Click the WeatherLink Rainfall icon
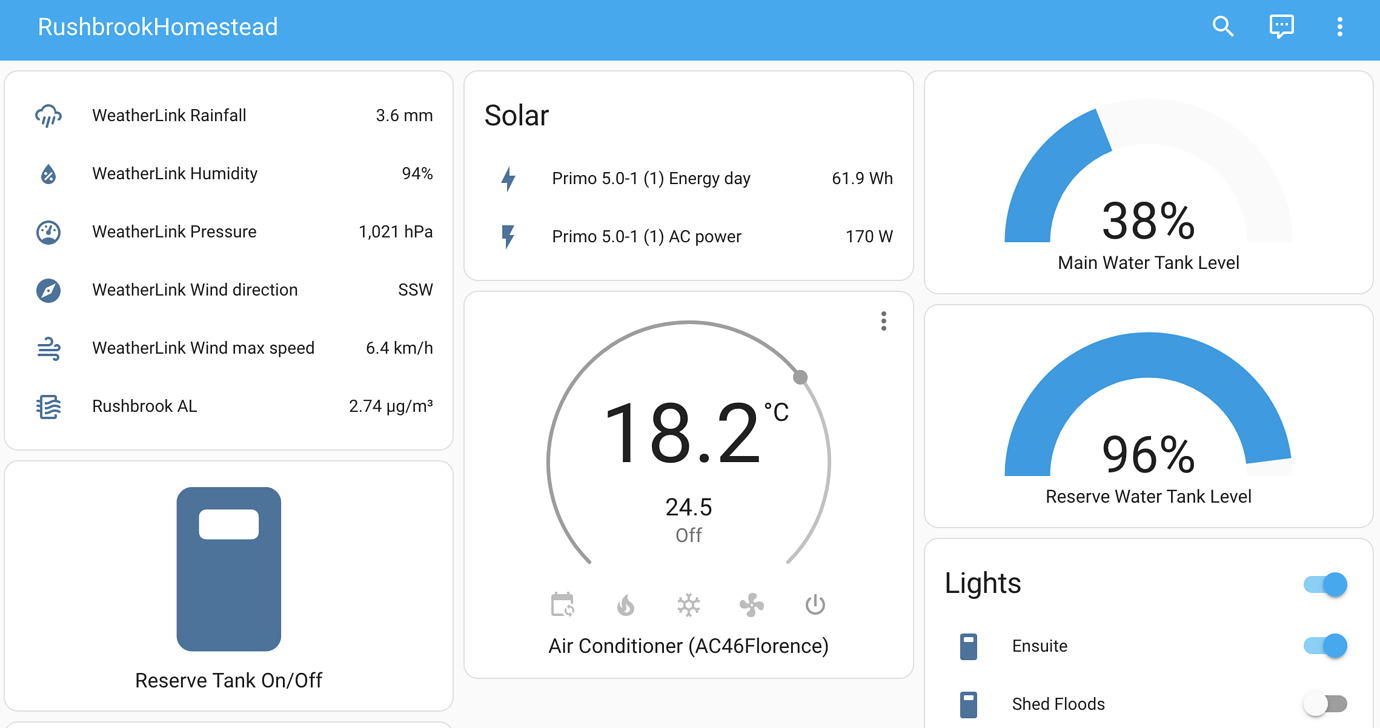1380x728 pixels. point(48,115)
